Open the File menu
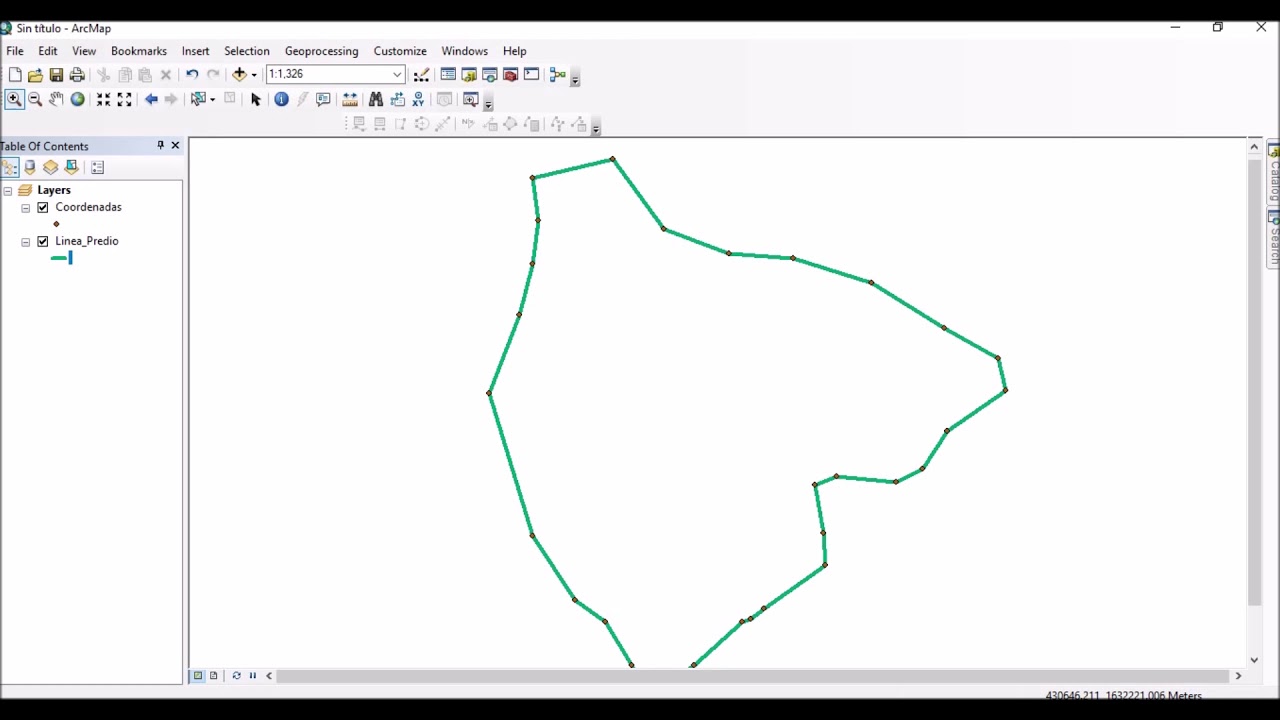1280x720 pixels. coord(15,51)
